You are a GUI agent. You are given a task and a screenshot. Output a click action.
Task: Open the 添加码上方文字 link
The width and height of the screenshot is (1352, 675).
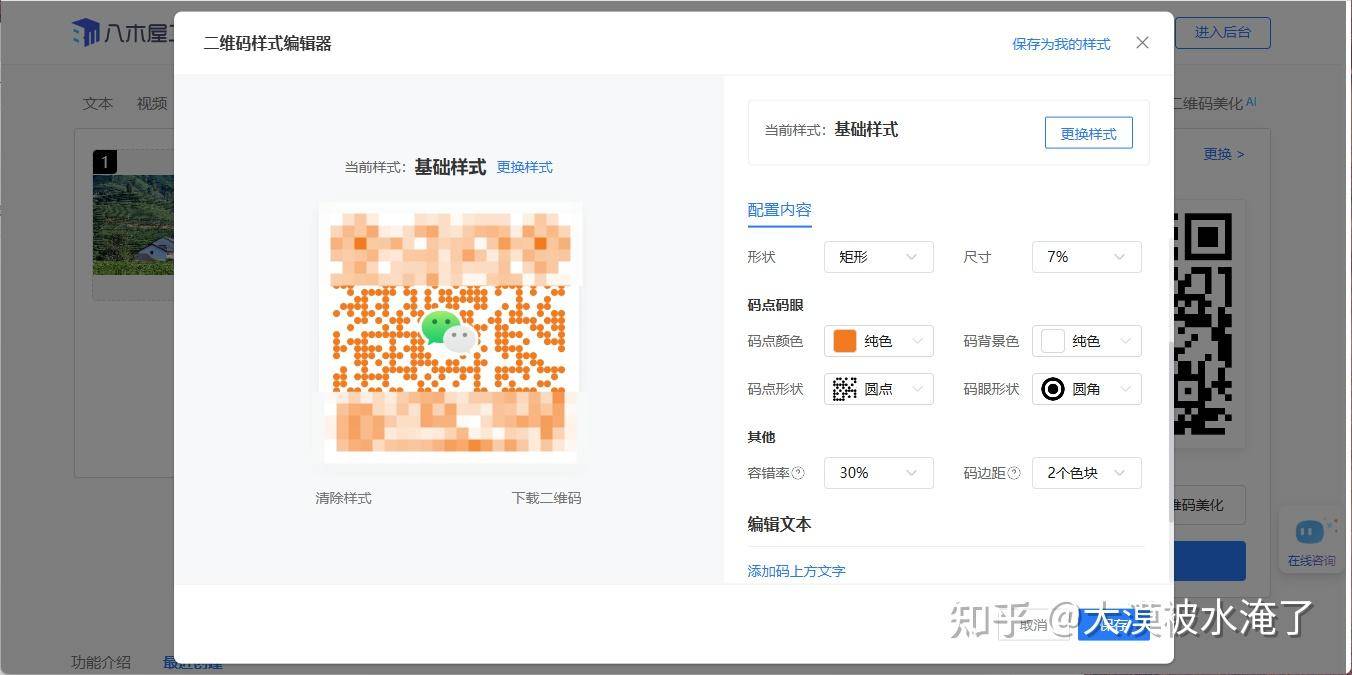[x=797, y=571]
